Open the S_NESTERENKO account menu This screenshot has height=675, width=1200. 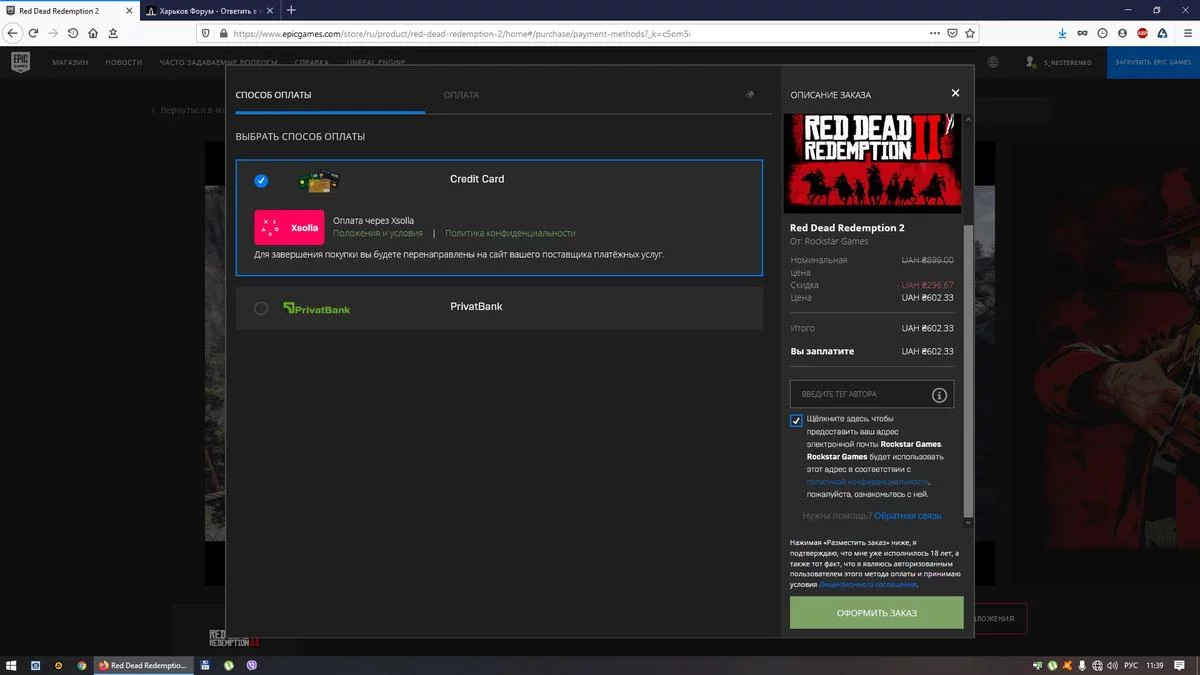point(1059,62)
